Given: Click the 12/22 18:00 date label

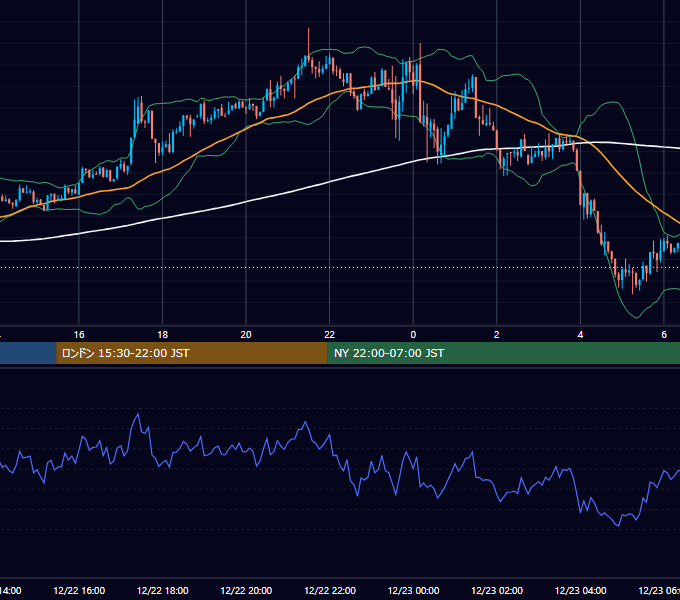Looking at the screenshot, I should pos(163,590).
